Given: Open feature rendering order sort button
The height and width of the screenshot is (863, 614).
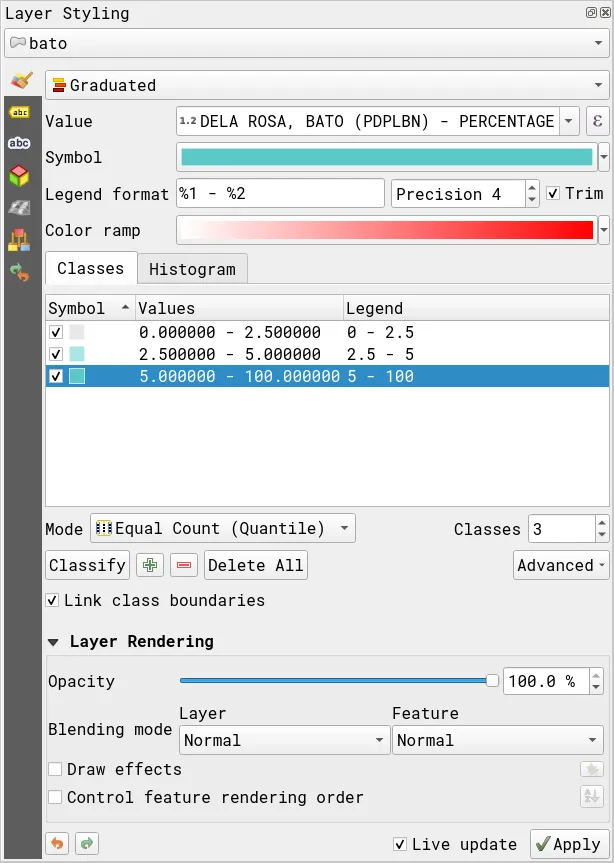Looking at the screenshot, I should coord(592,796).
